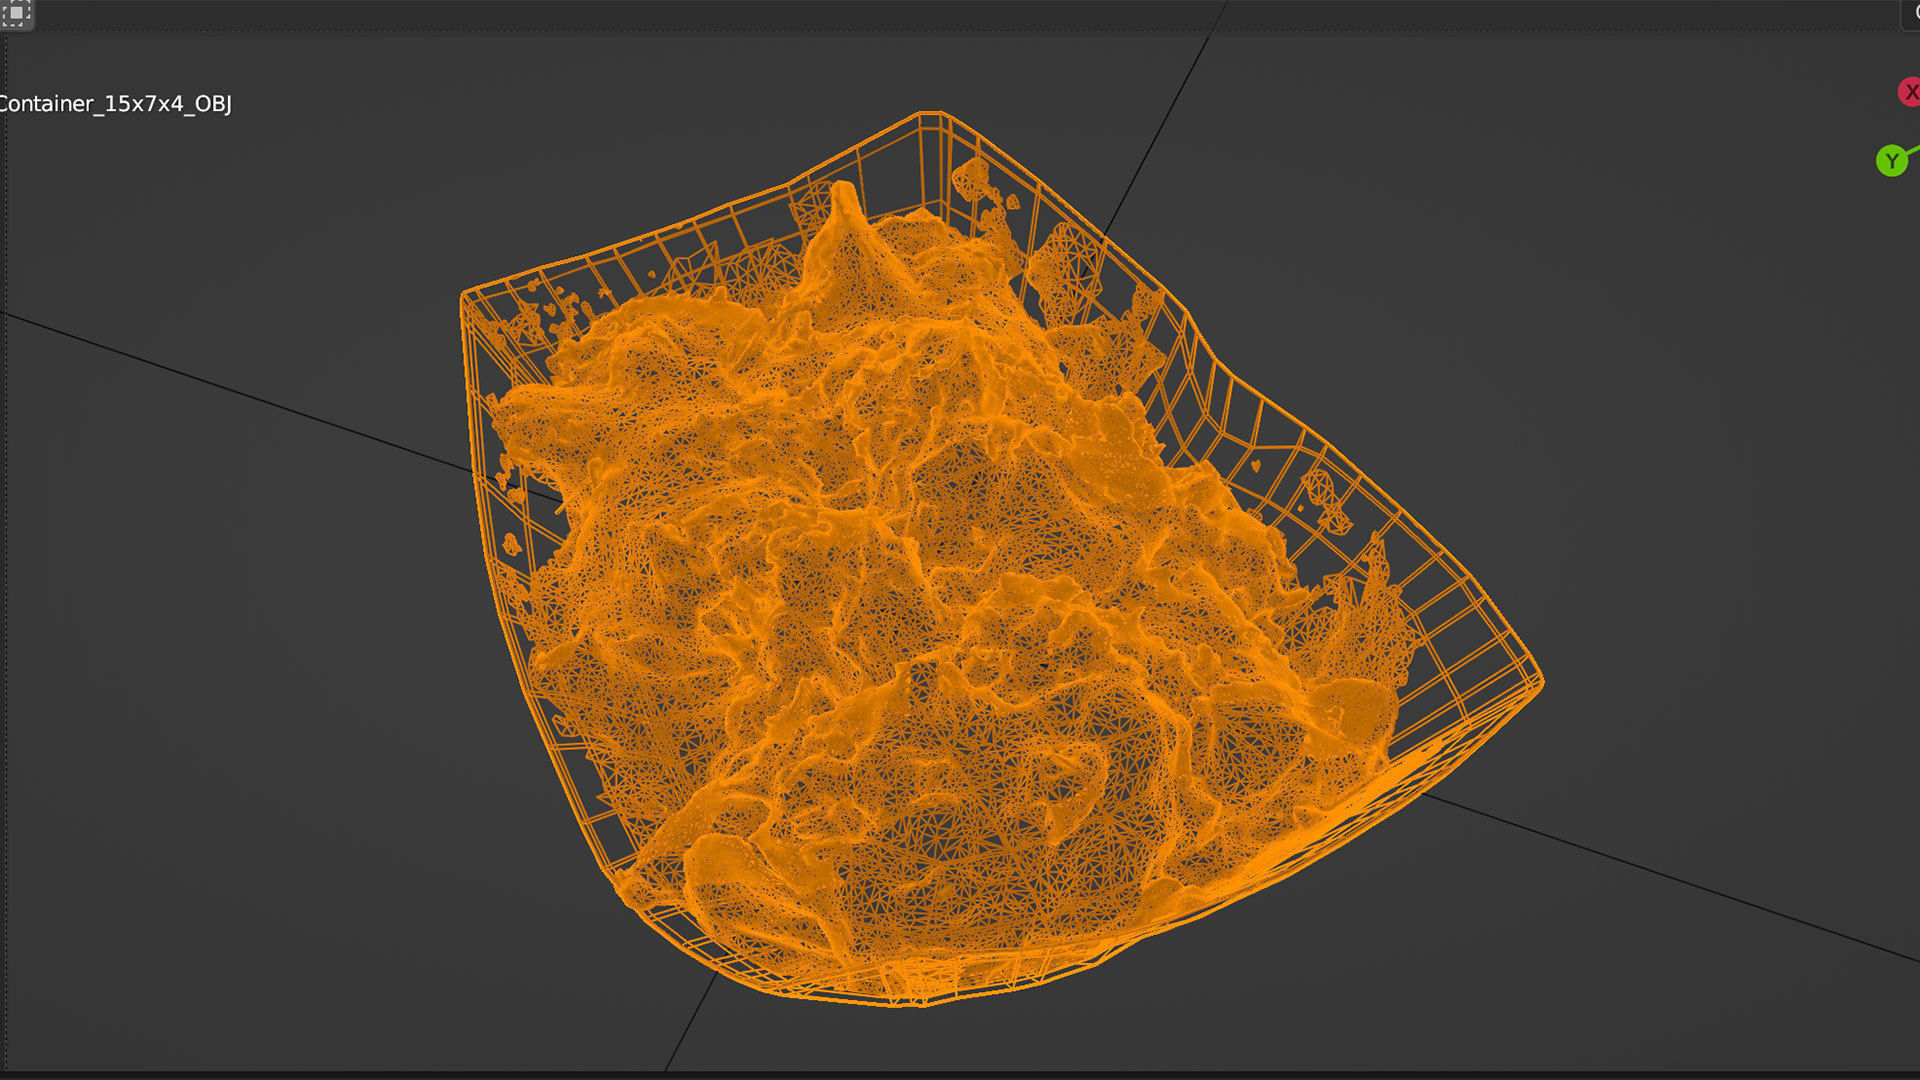Click the topmost corner of container wireframe

pyautogui.click(x=931, y=114)
